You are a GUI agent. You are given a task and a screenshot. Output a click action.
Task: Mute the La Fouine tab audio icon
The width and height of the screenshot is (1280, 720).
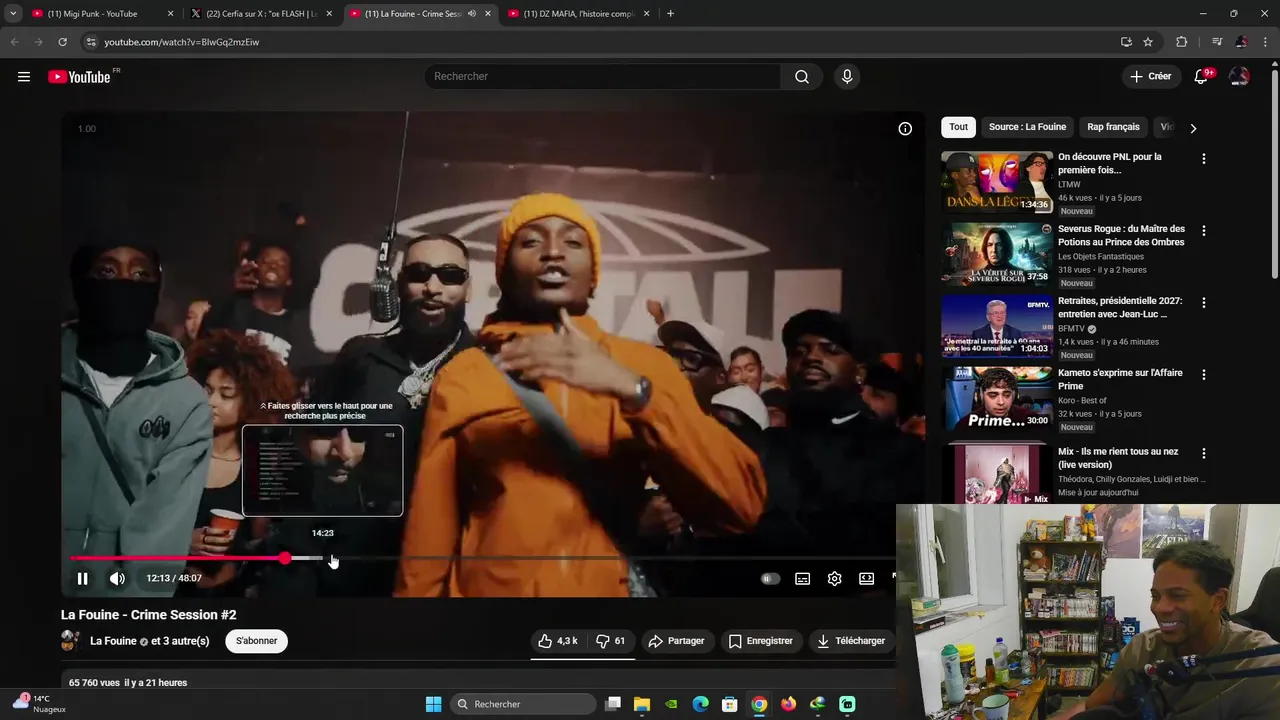point(471,14)
